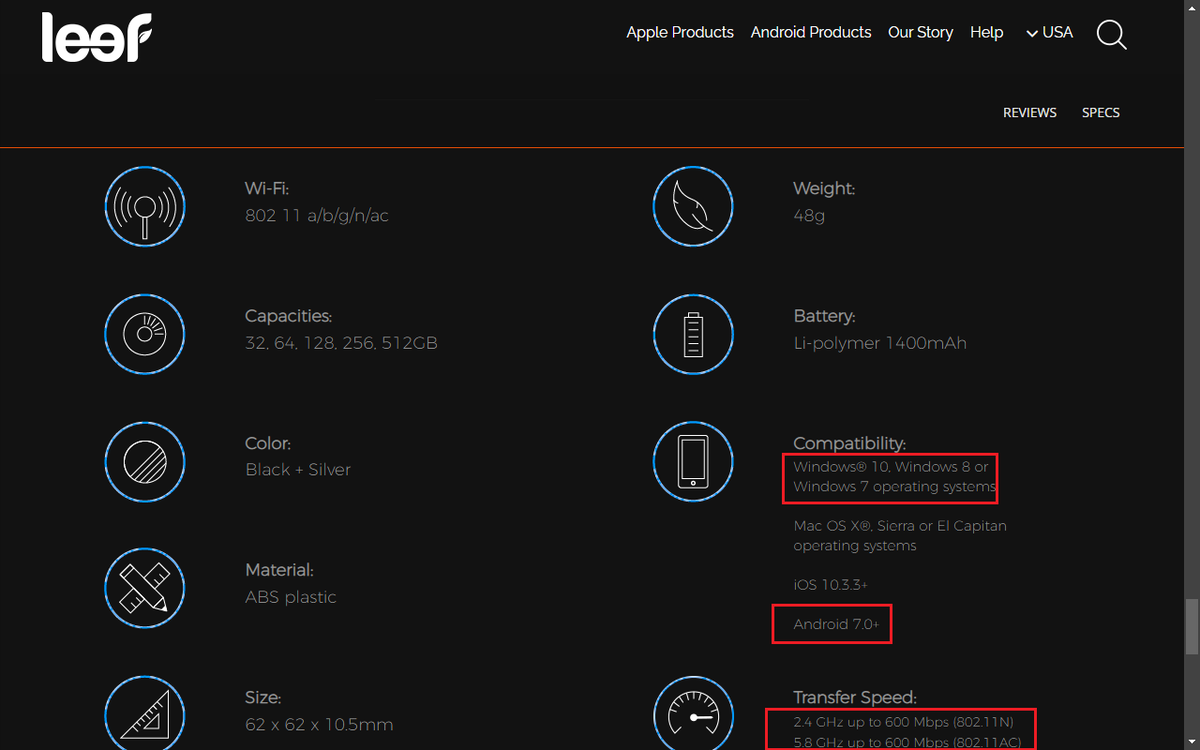Click the Compatibility phone icon
This screenshot has width=1200, height=750.
(693, 462)
